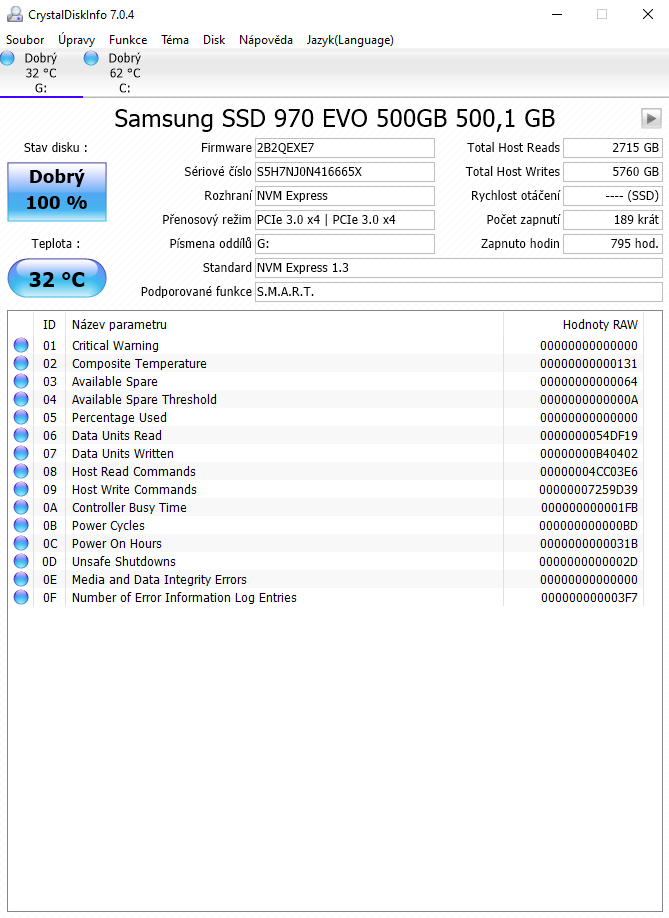
Task: Click the Název parametru column header
Action: click(284, 324)
